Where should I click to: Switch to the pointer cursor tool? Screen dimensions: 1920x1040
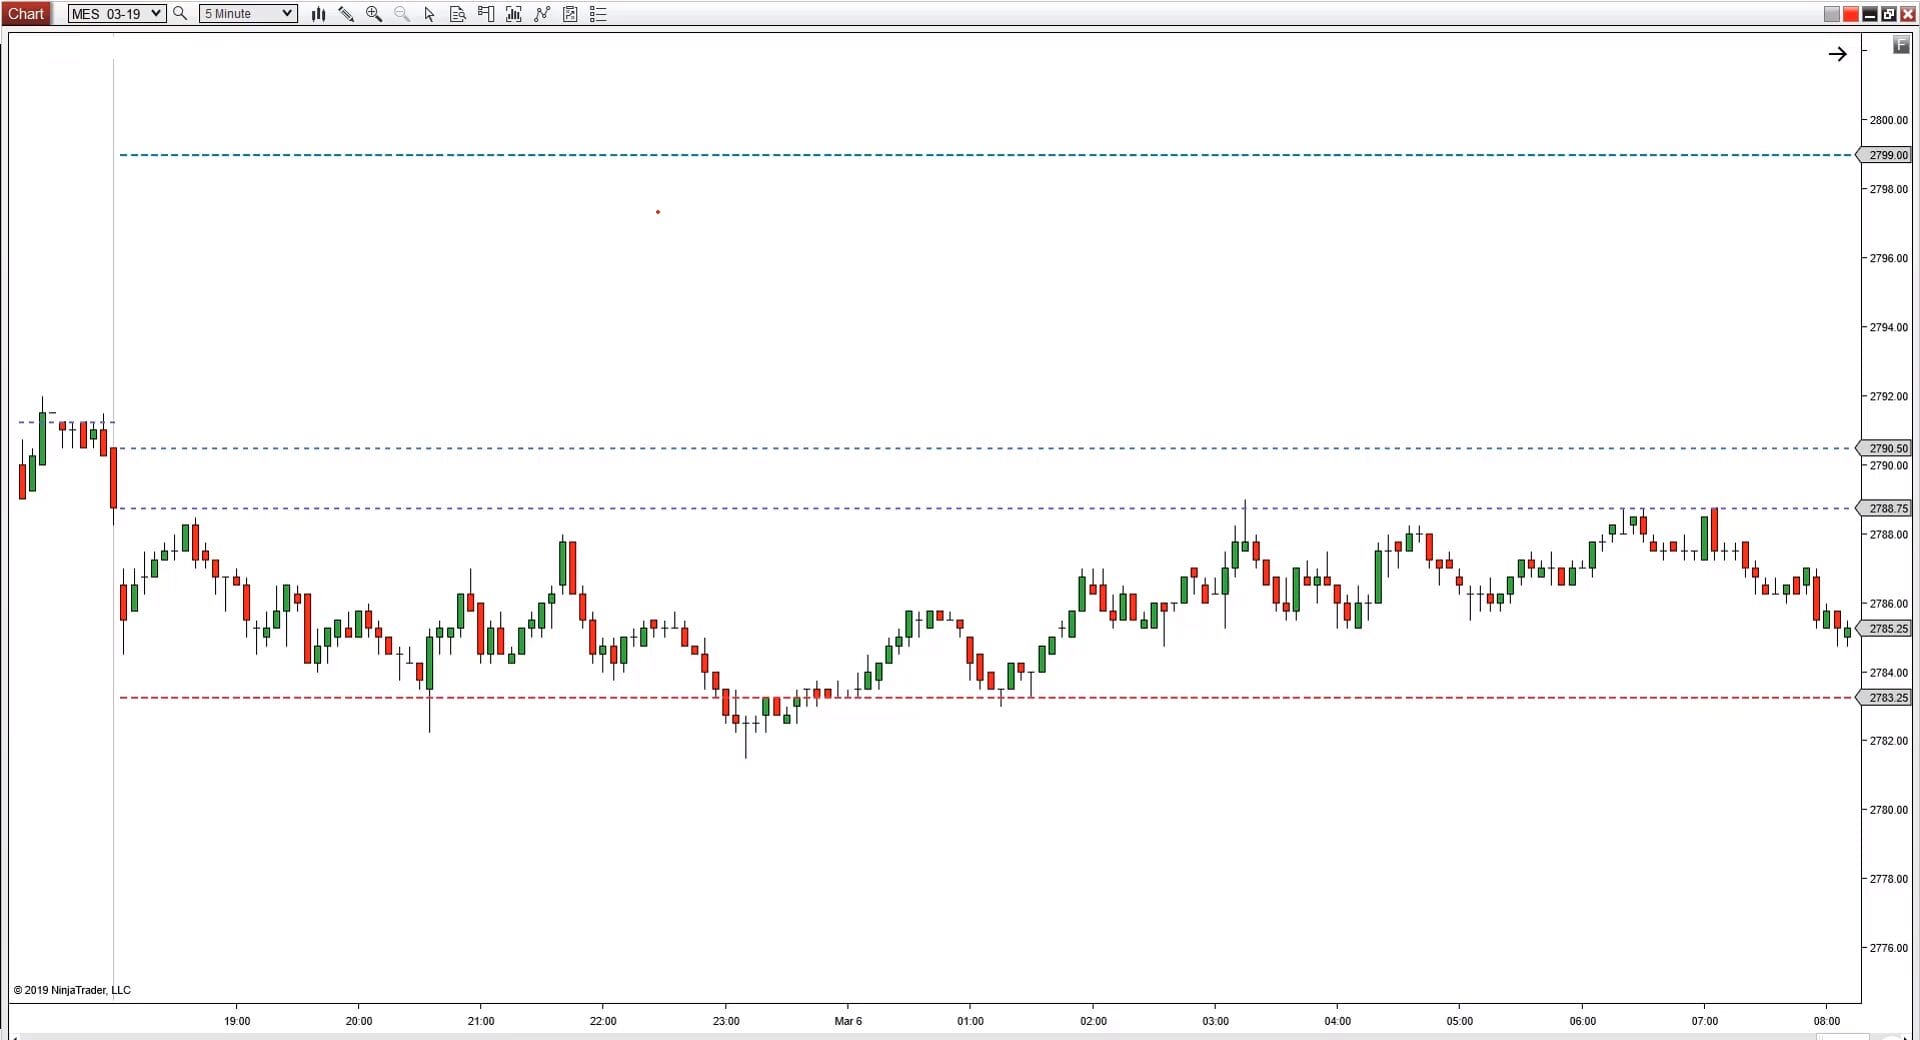tap(429, 14)
